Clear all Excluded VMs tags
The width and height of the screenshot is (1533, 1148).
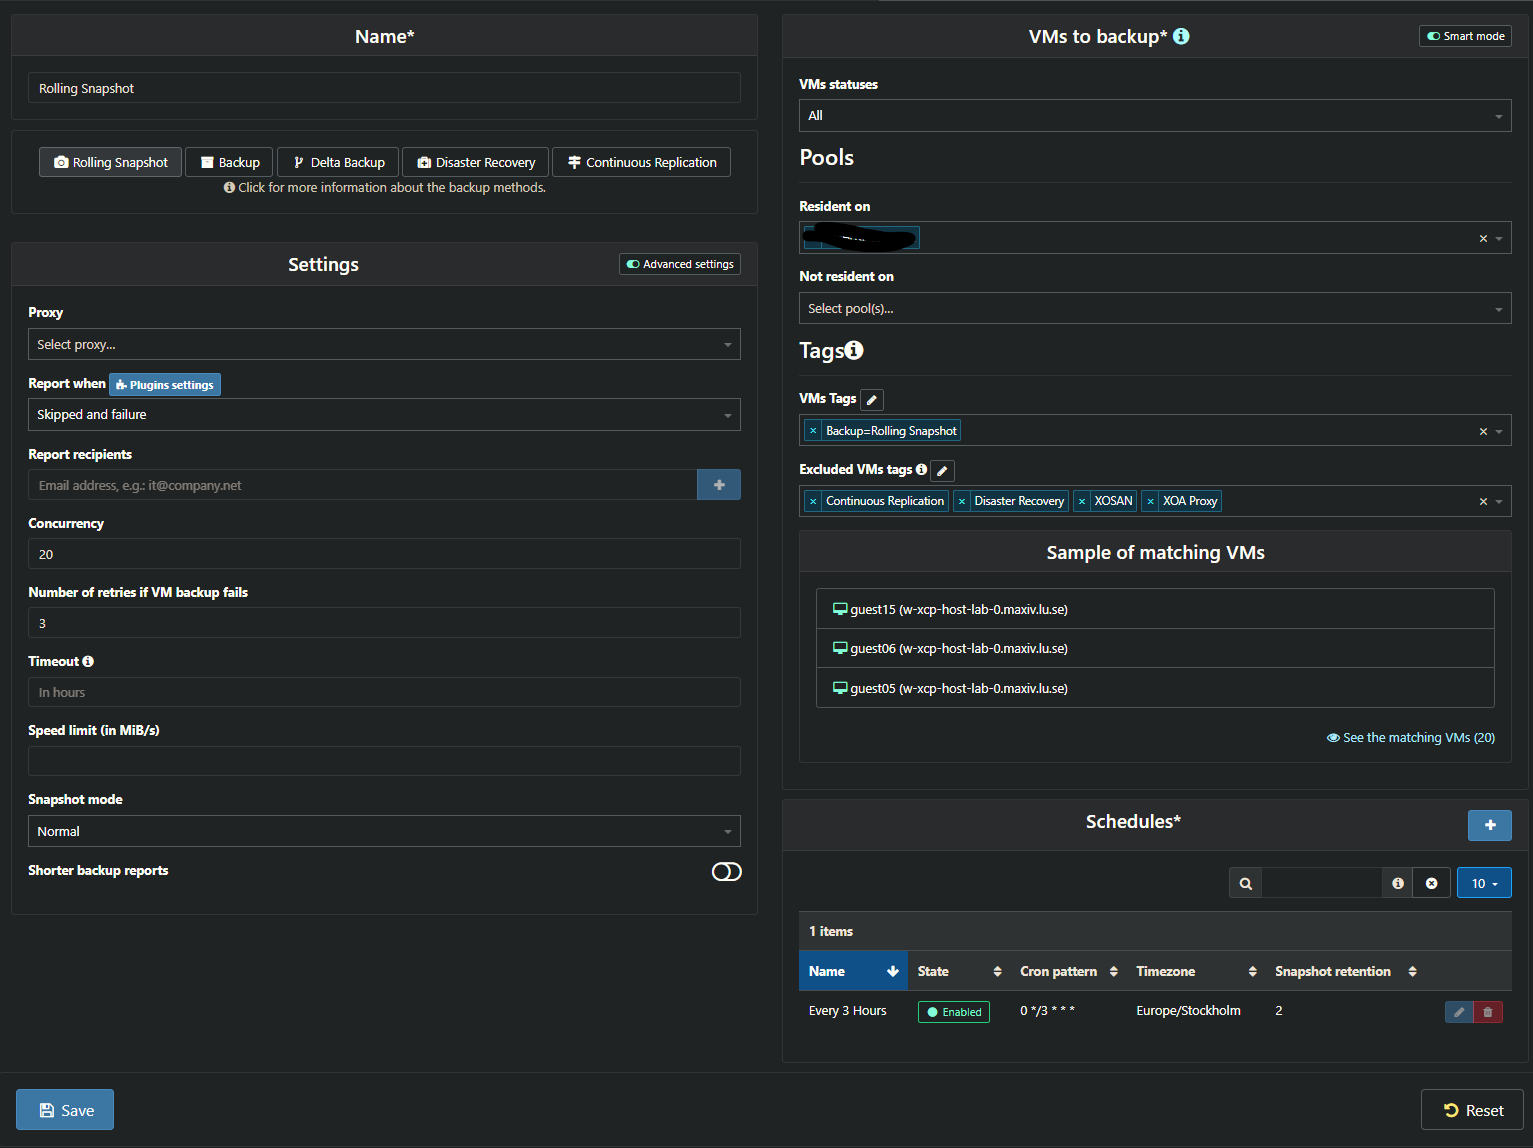click(1483, 501)
